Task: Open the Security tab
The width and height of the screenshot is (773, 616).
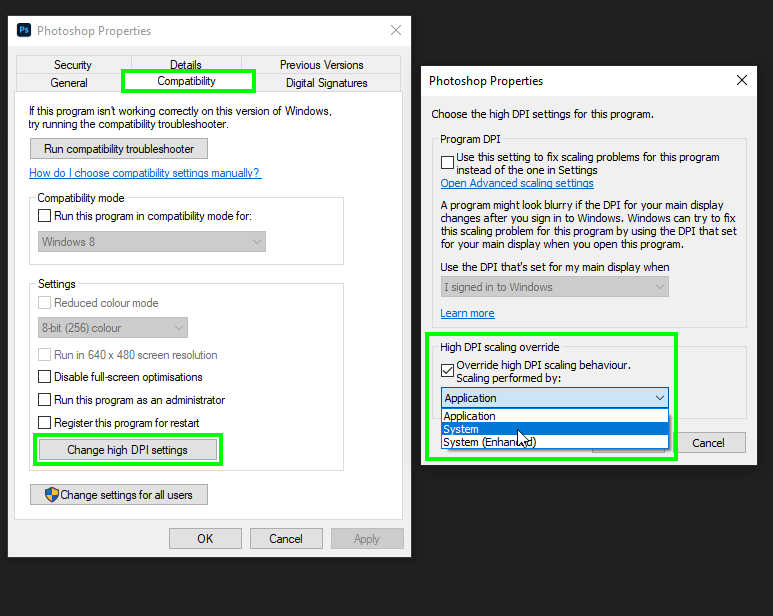Action: [73, 65]
